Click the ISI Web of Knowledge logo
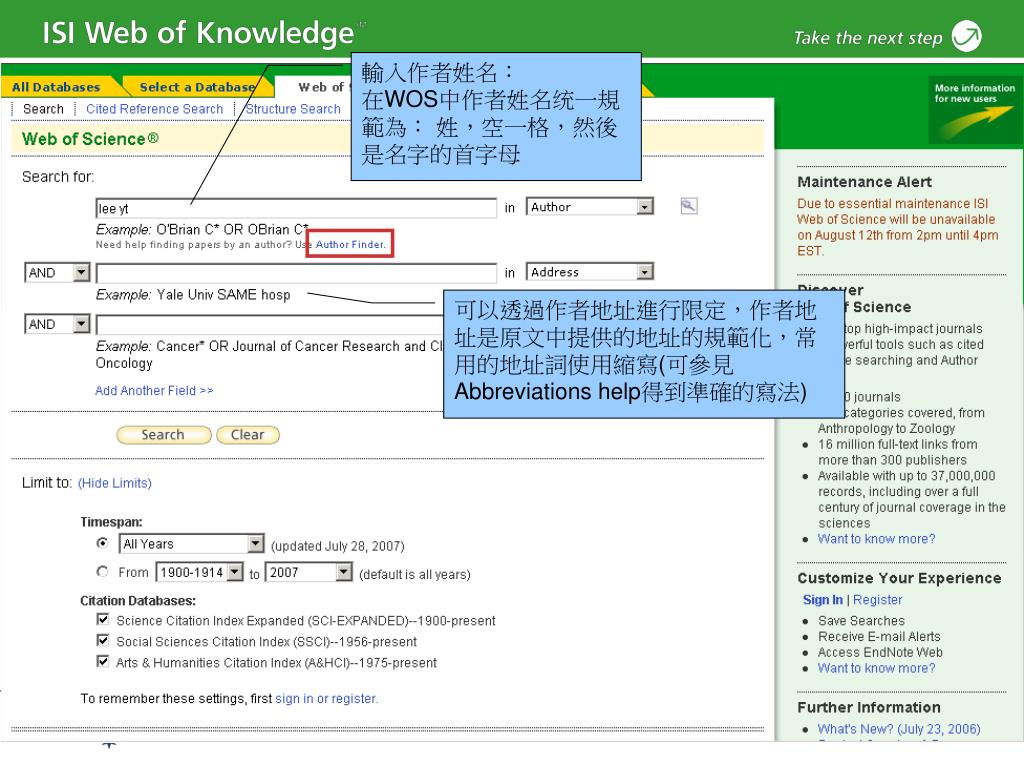This screenshot has height=768, width=1024. click(x=199, y=33)
